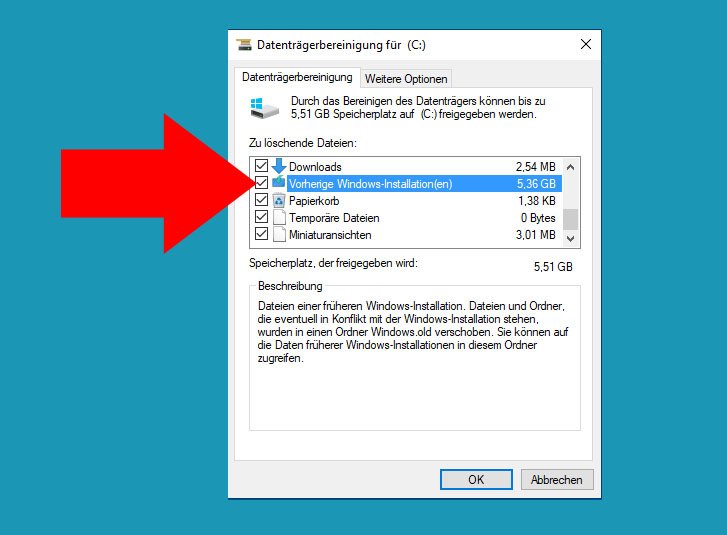Click the 3,01 MB size value
The width and height of the screenshot is (727, 535).
coord(536,235)
